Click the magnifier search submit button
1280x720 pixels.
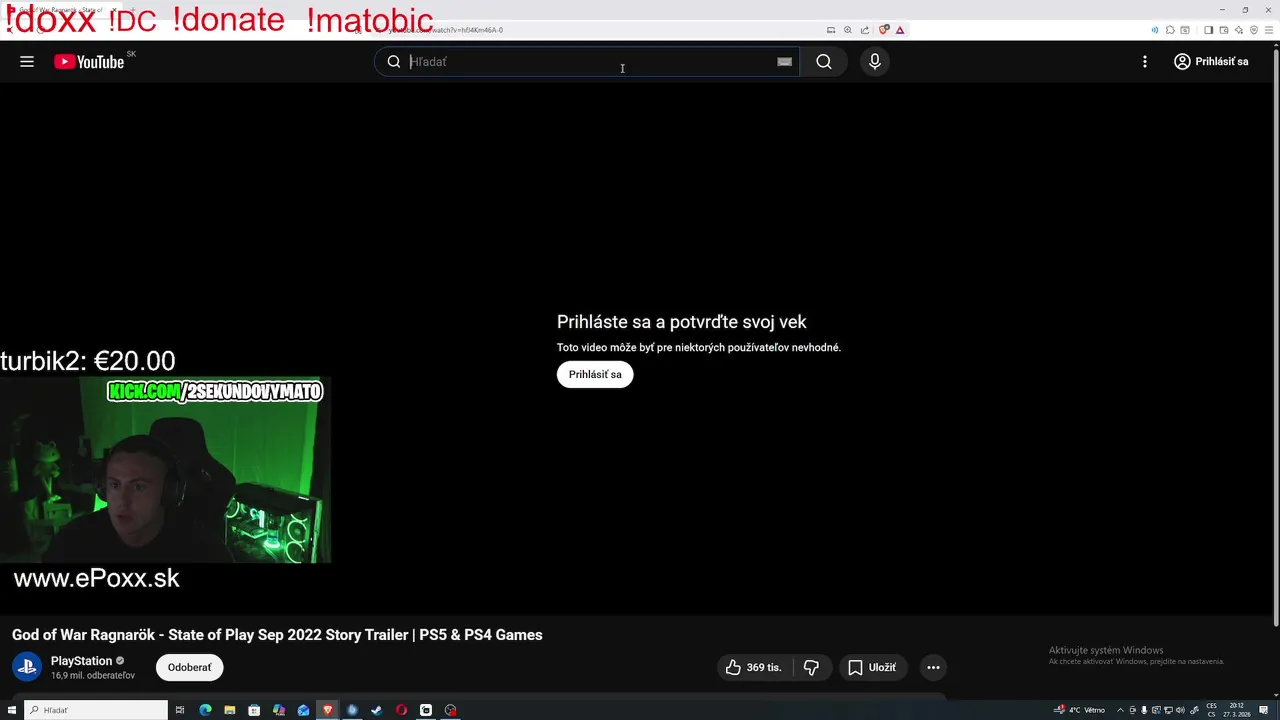pyautogui.click(x=824, y=62)
